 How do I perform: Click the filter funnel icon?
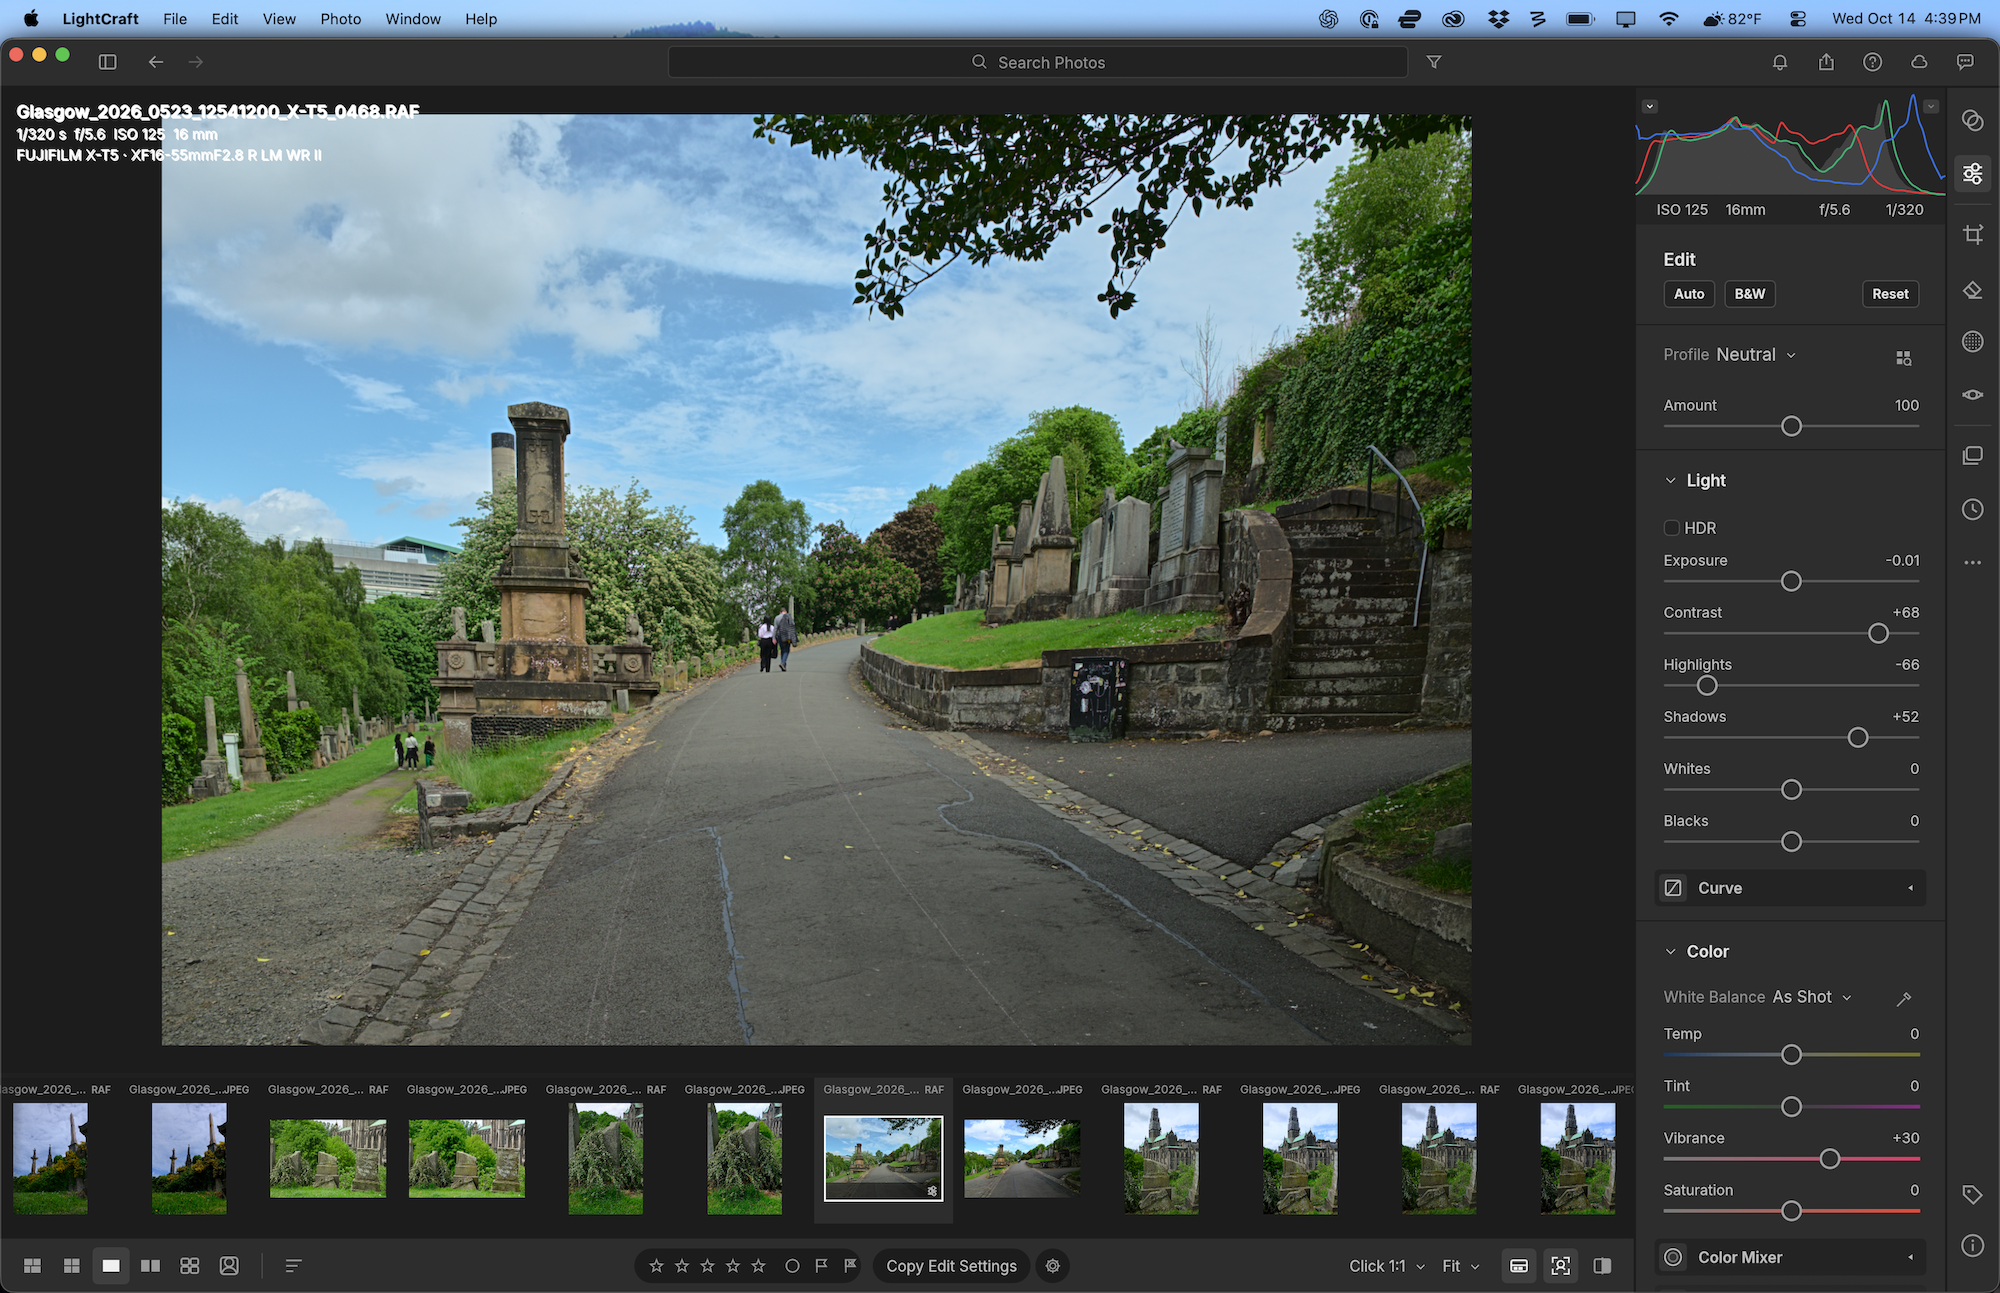[1434, 62]
